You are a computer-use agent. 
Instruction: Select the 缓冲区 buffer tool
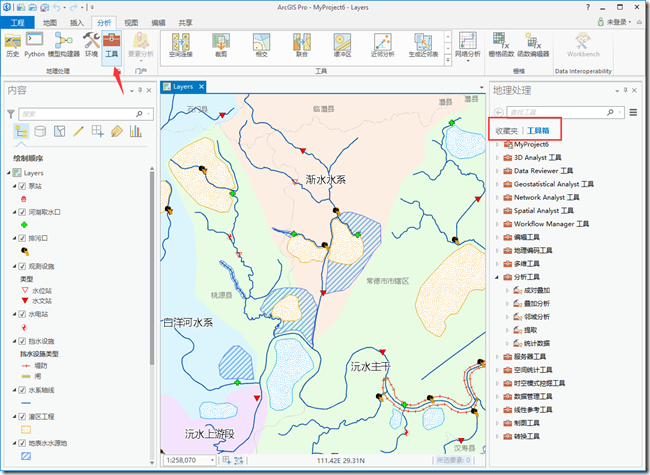point(342,45)
